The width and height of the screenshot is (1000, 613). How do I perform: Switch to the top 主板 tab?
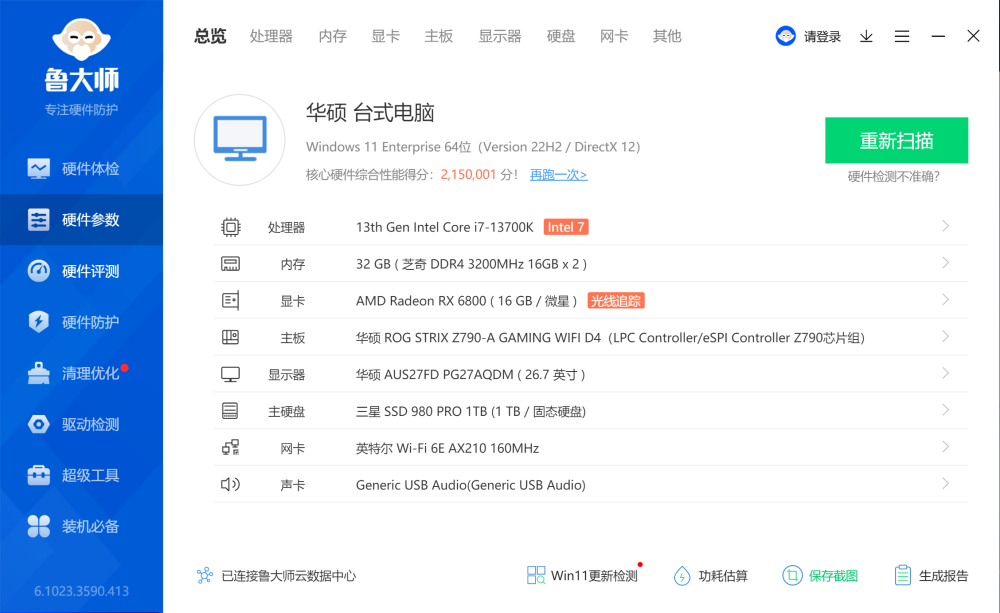[x=439, y=36]
